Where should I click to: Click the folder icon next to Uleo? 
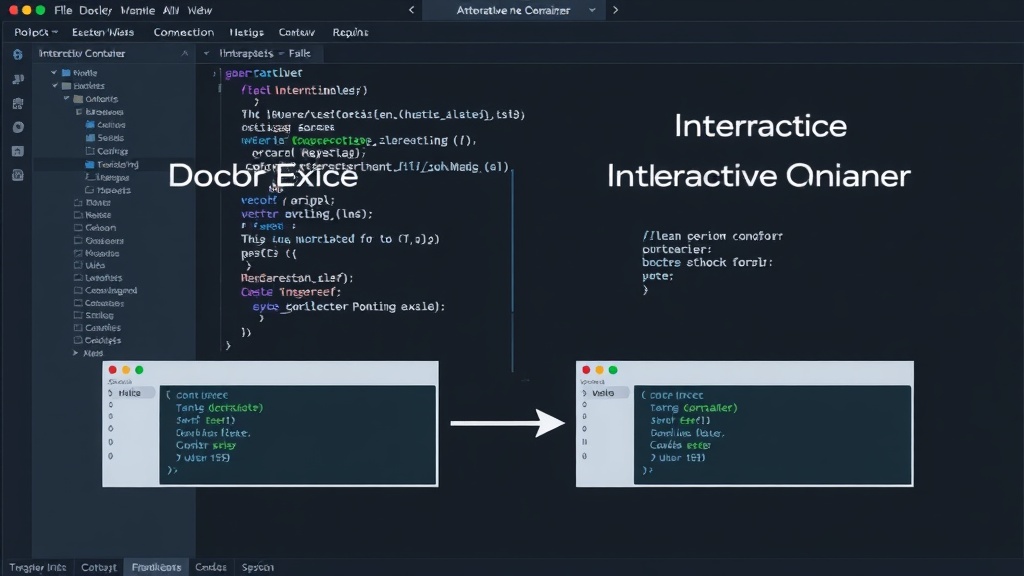click(x=78, y=265)
